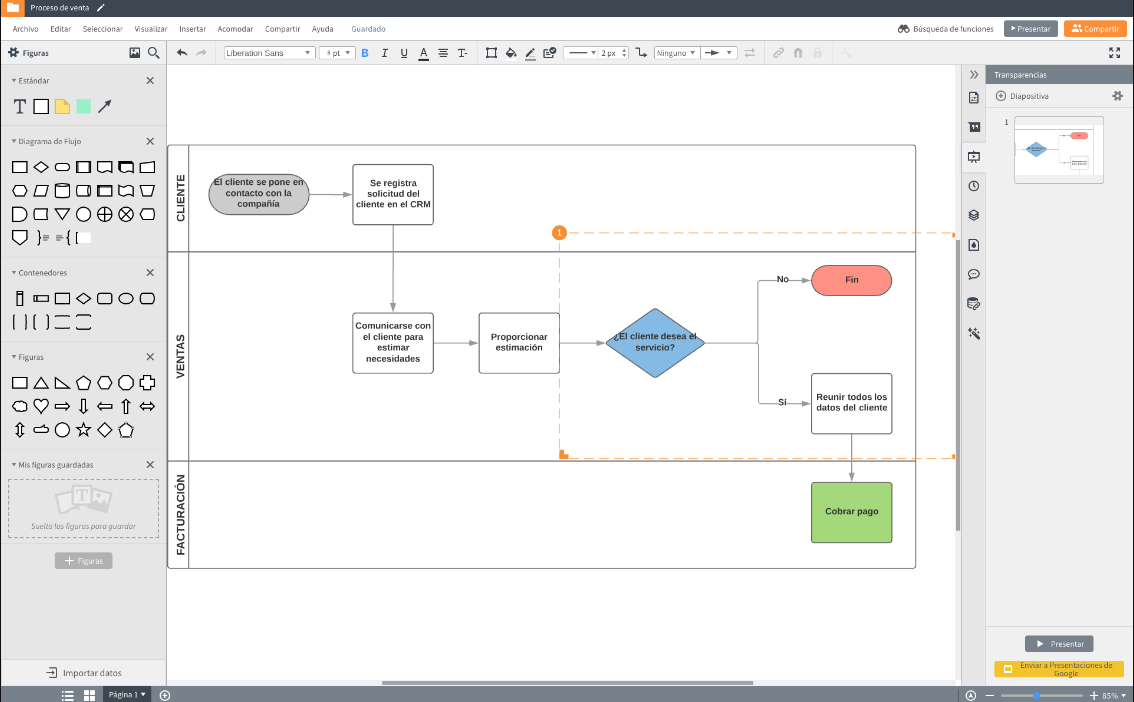Toggle italic text formatting
This screenshot has width=1134, height=702.
(384, 53)
